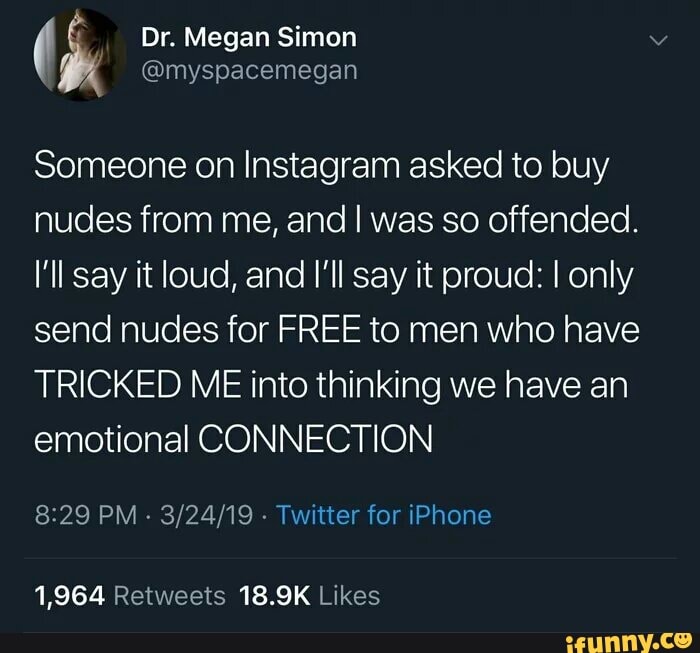Click the black bottom banner bar
The image size is (700, 653).
click(350, 643)
